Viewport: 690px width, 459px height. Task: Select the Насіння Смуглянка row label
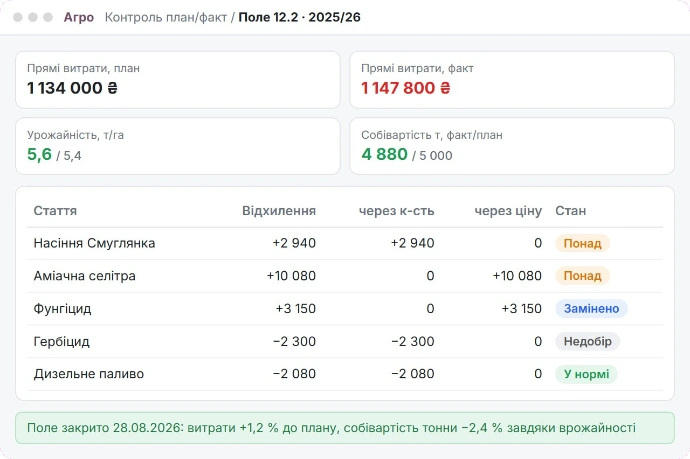coord(94,243)
